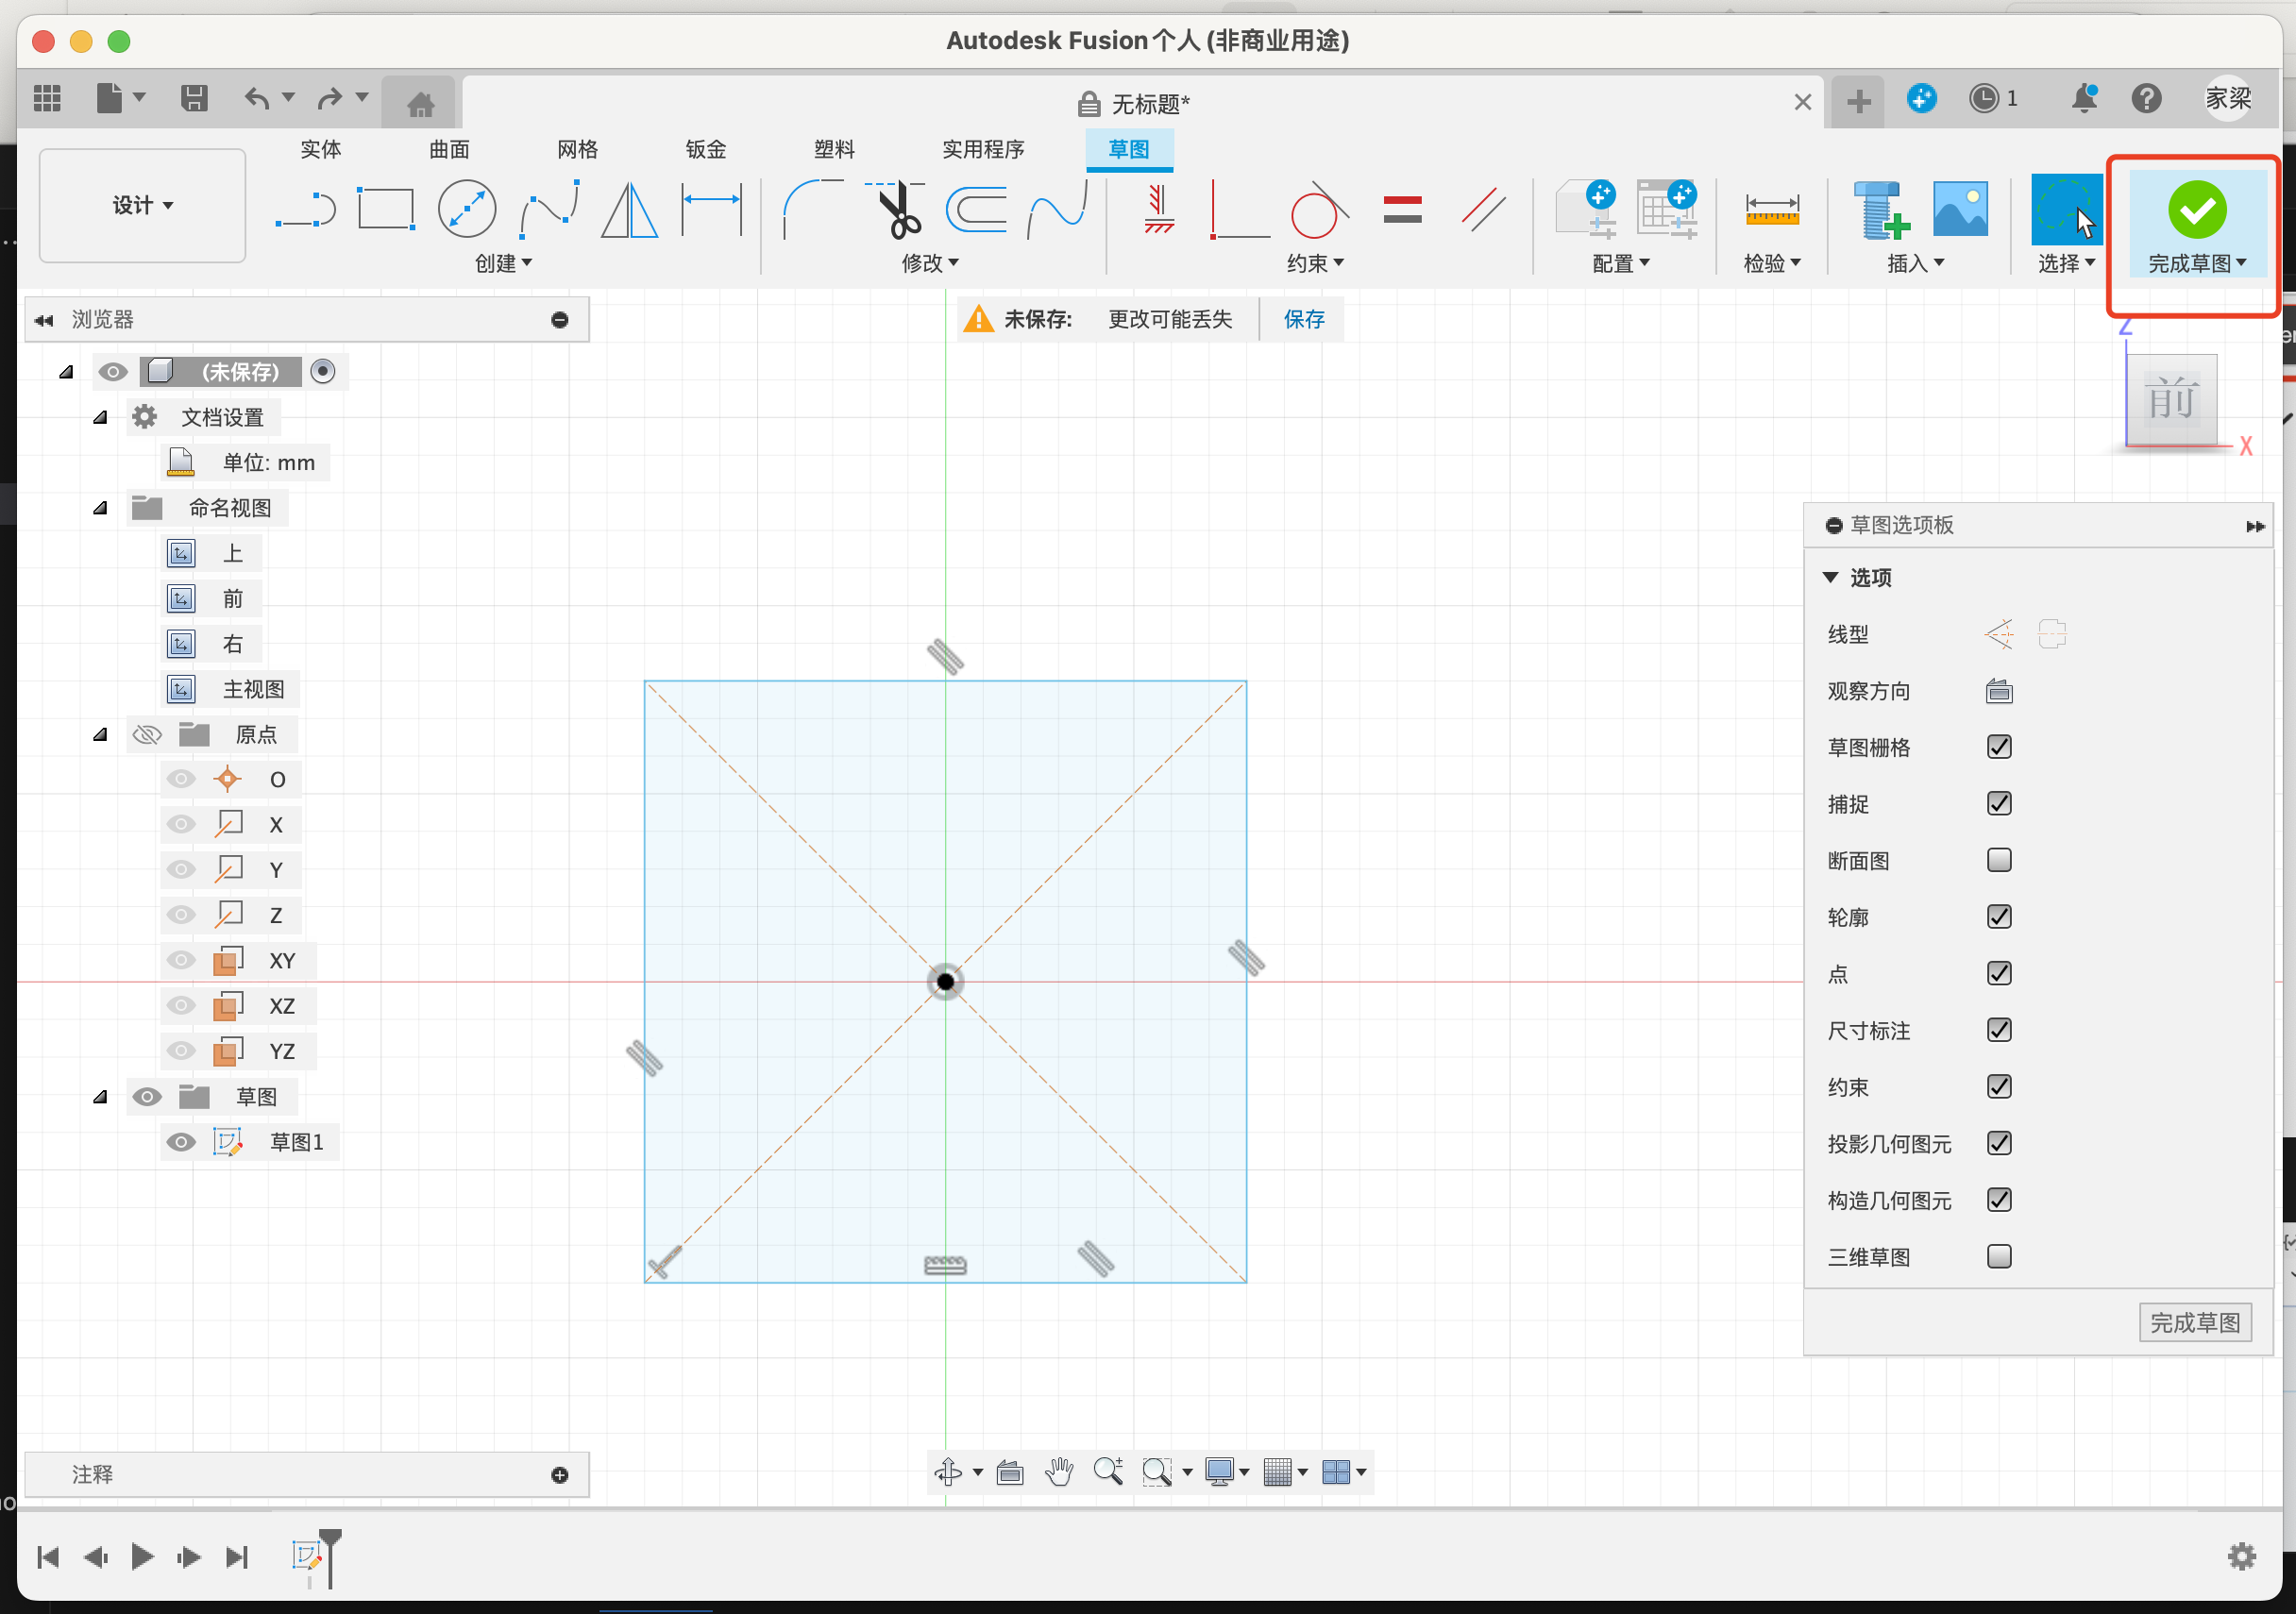Select the Fillet tool
The image size is (2296, 1614).
point(812,209)
